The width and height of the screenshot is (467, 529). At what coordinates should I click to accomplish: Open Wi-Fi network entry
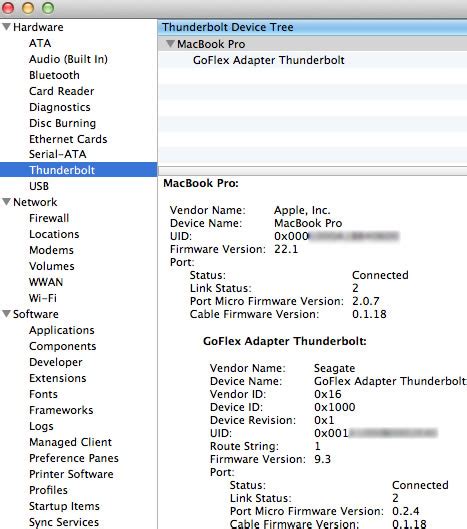[x=43, y=298]
